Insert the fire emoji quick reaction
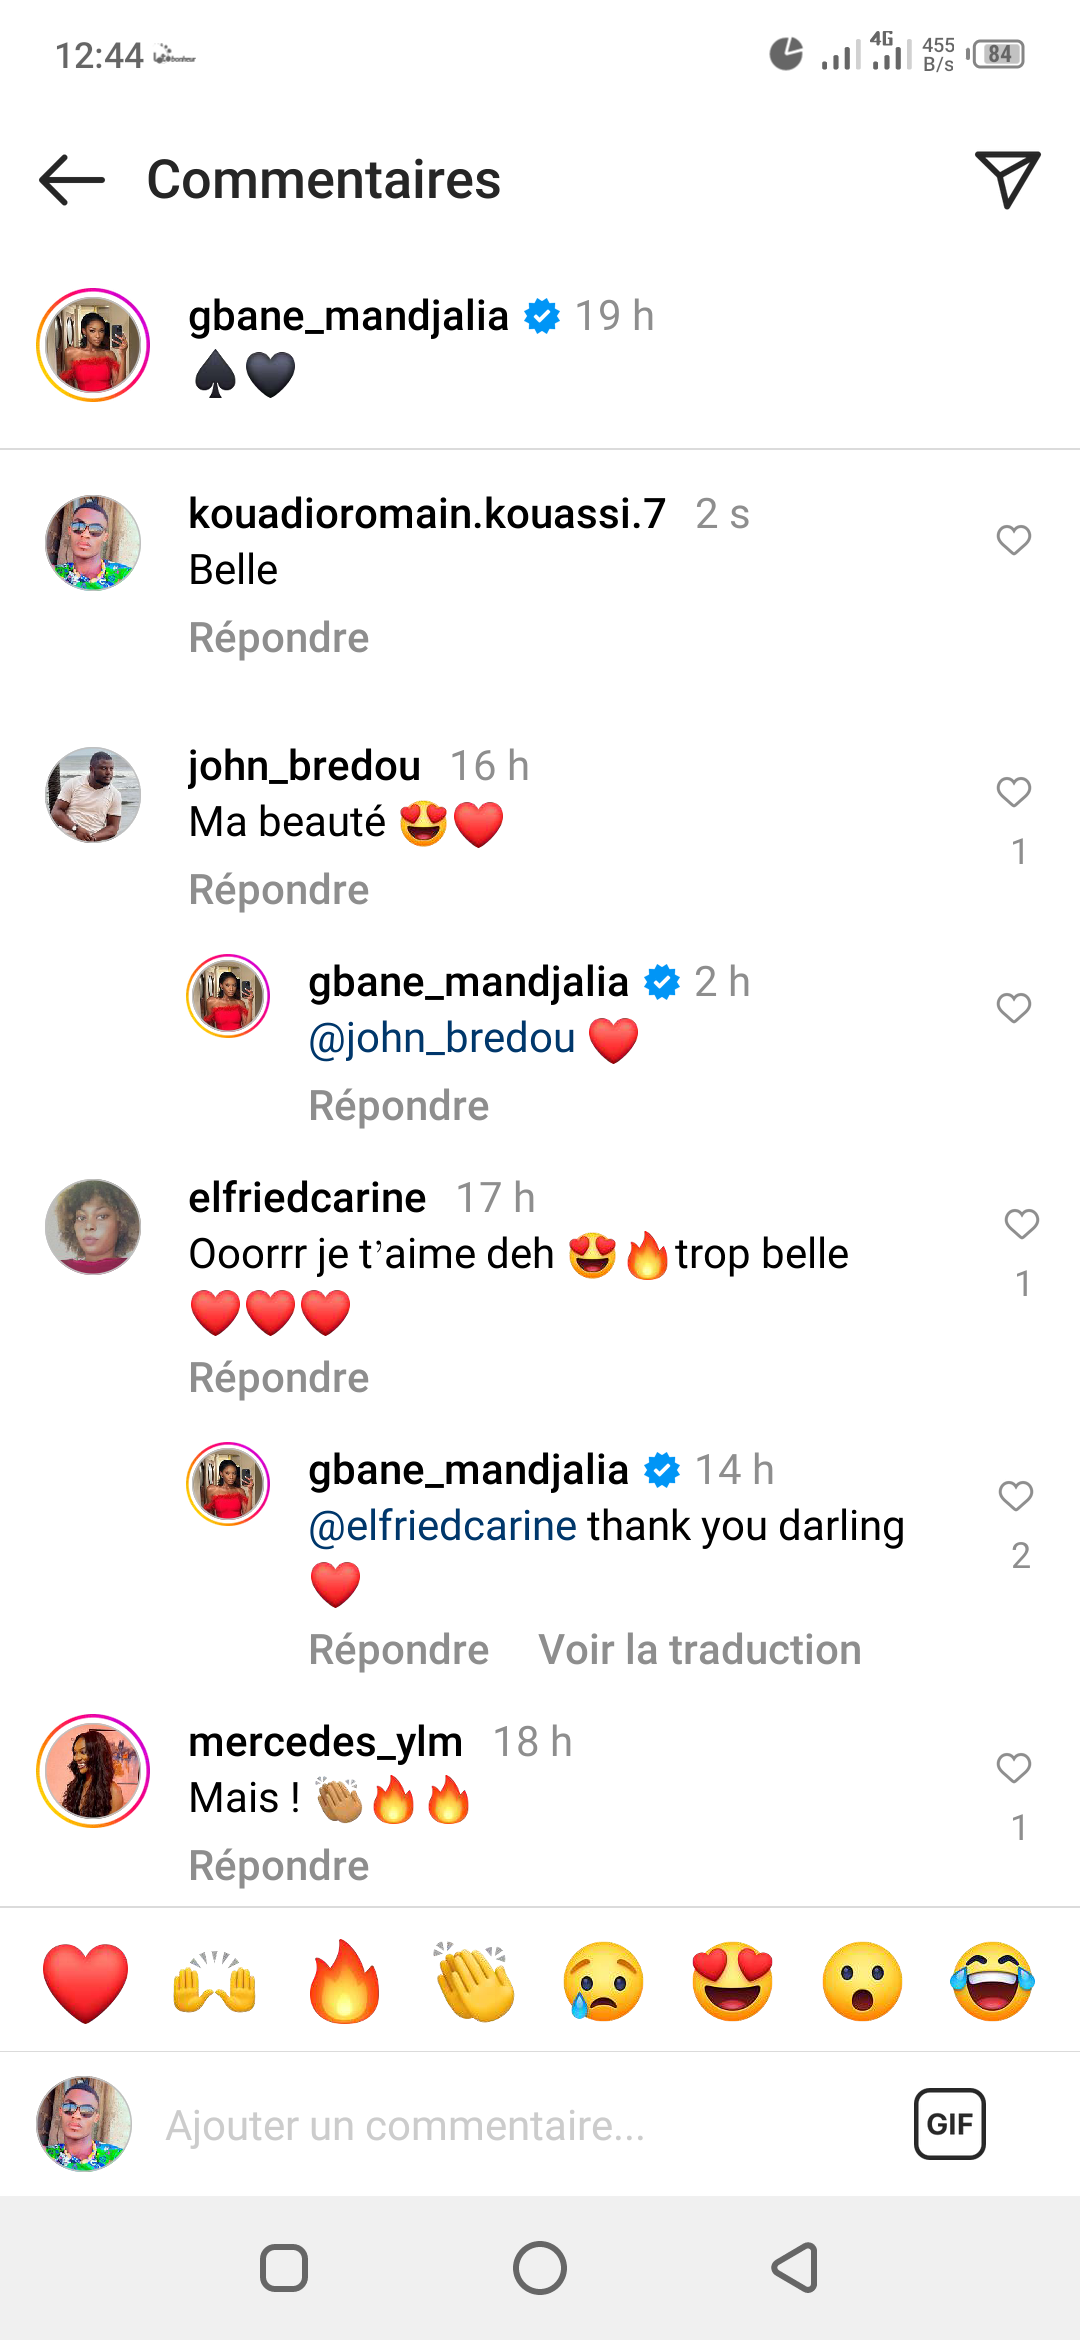Screen dimensions: 1080x2340 [344, 1982]
